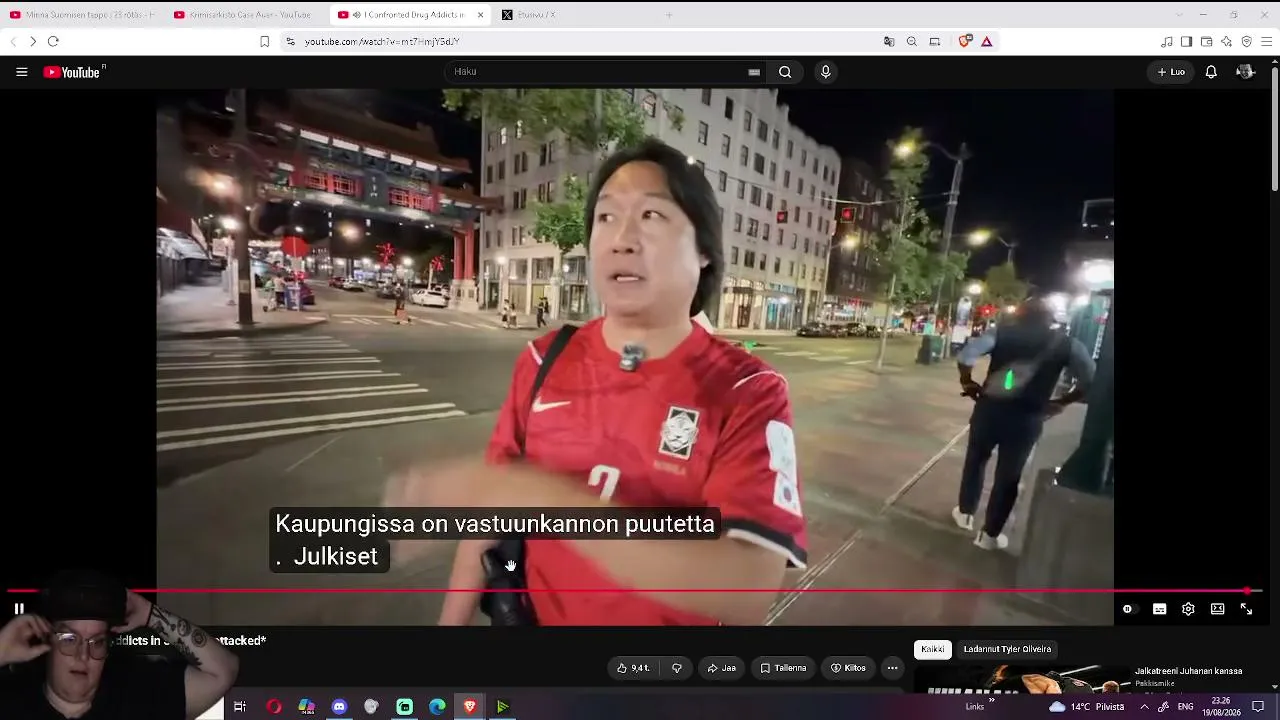Dislike the video
The height and width of the screenshot is (720, 1280).
pos(677,668)
